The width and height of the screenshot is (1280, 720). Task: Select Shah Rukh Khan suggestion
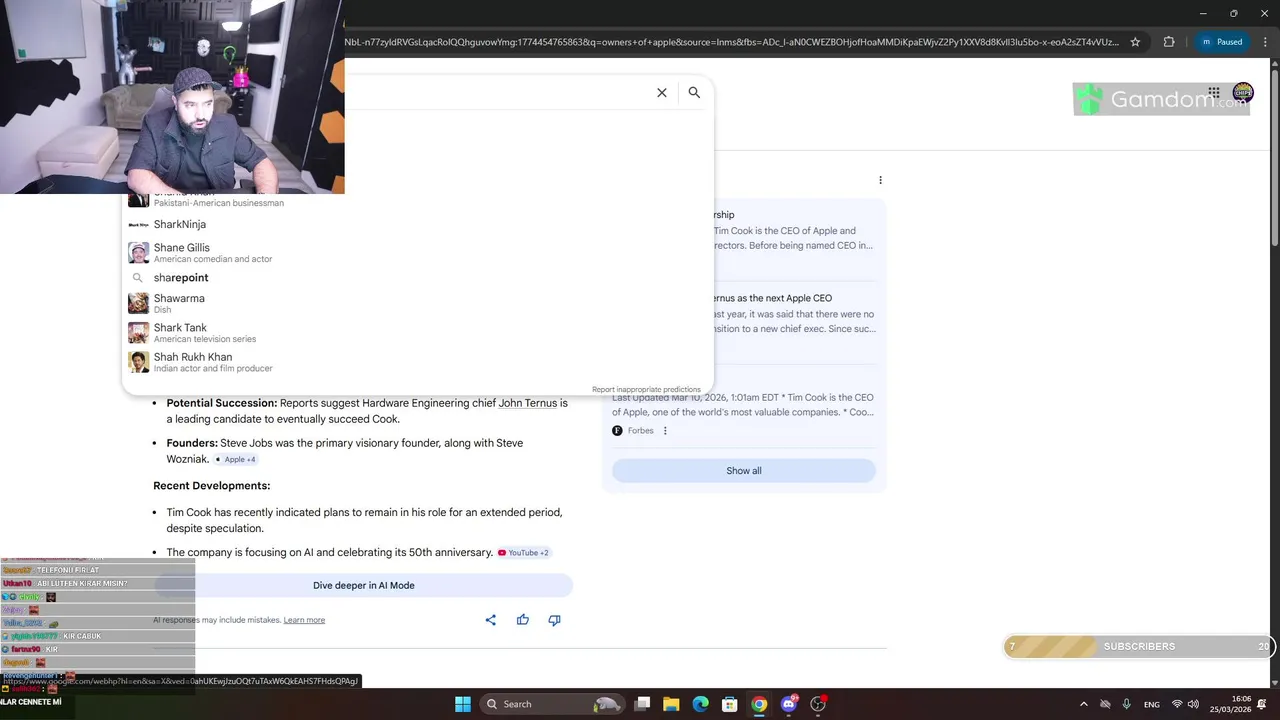417,362
